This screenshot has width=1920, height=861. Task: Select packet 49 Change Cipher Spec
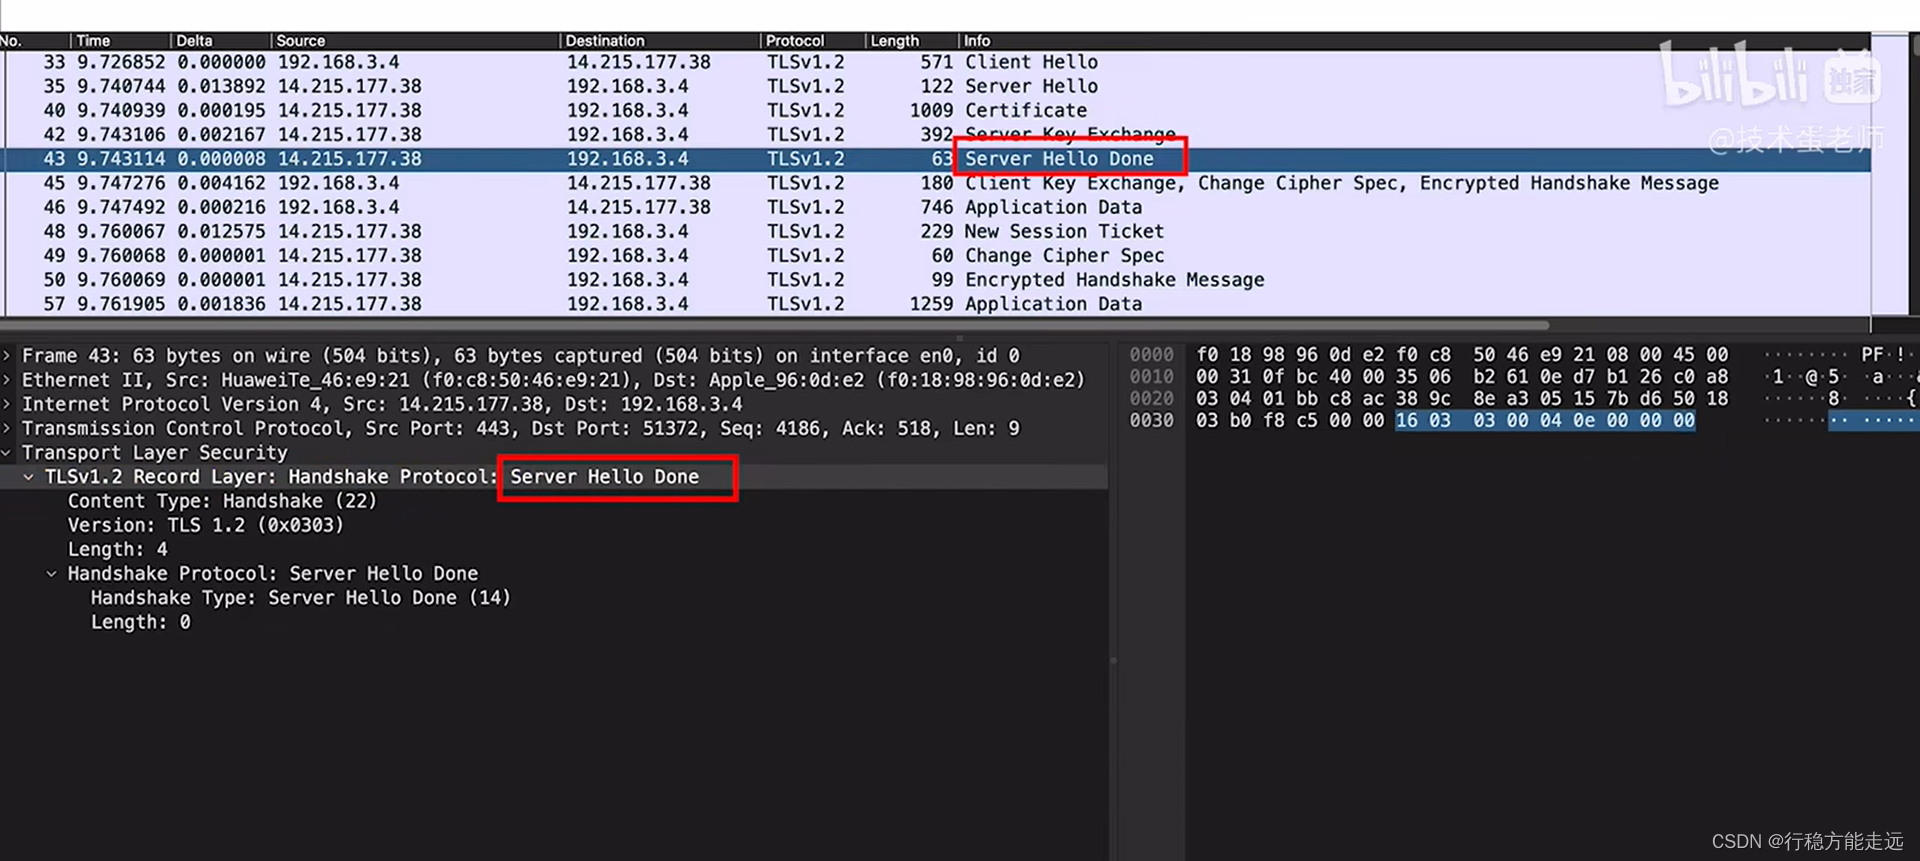click(937, 255)
